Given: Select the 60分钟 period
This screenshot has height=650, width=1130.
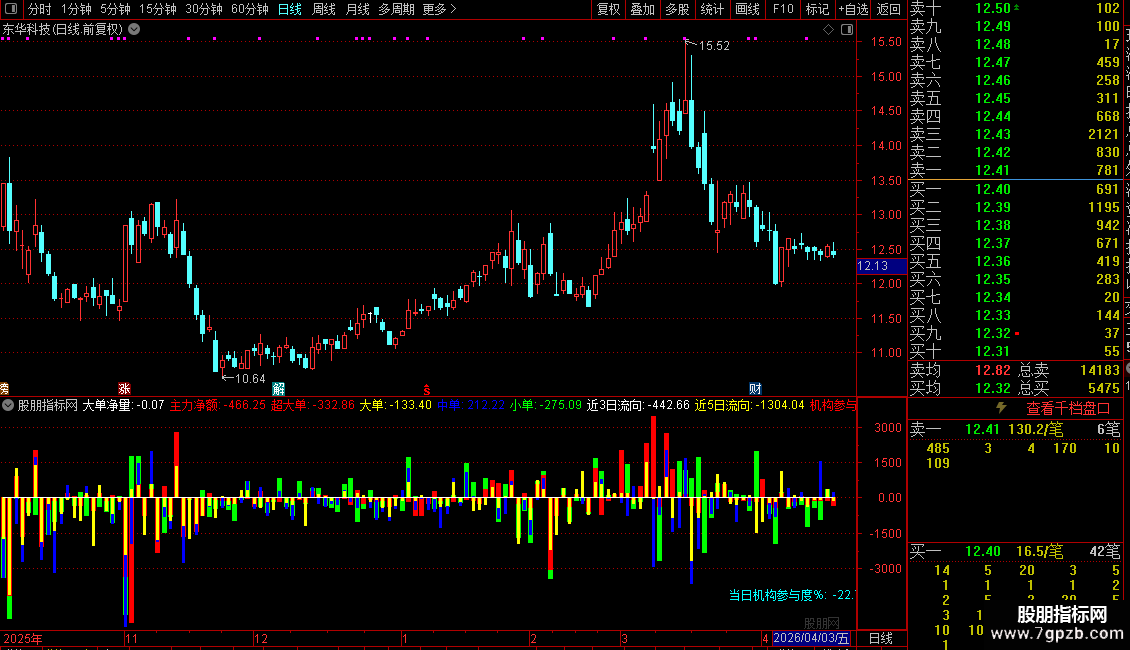Looking at the screenshot, I should [250, 9].
